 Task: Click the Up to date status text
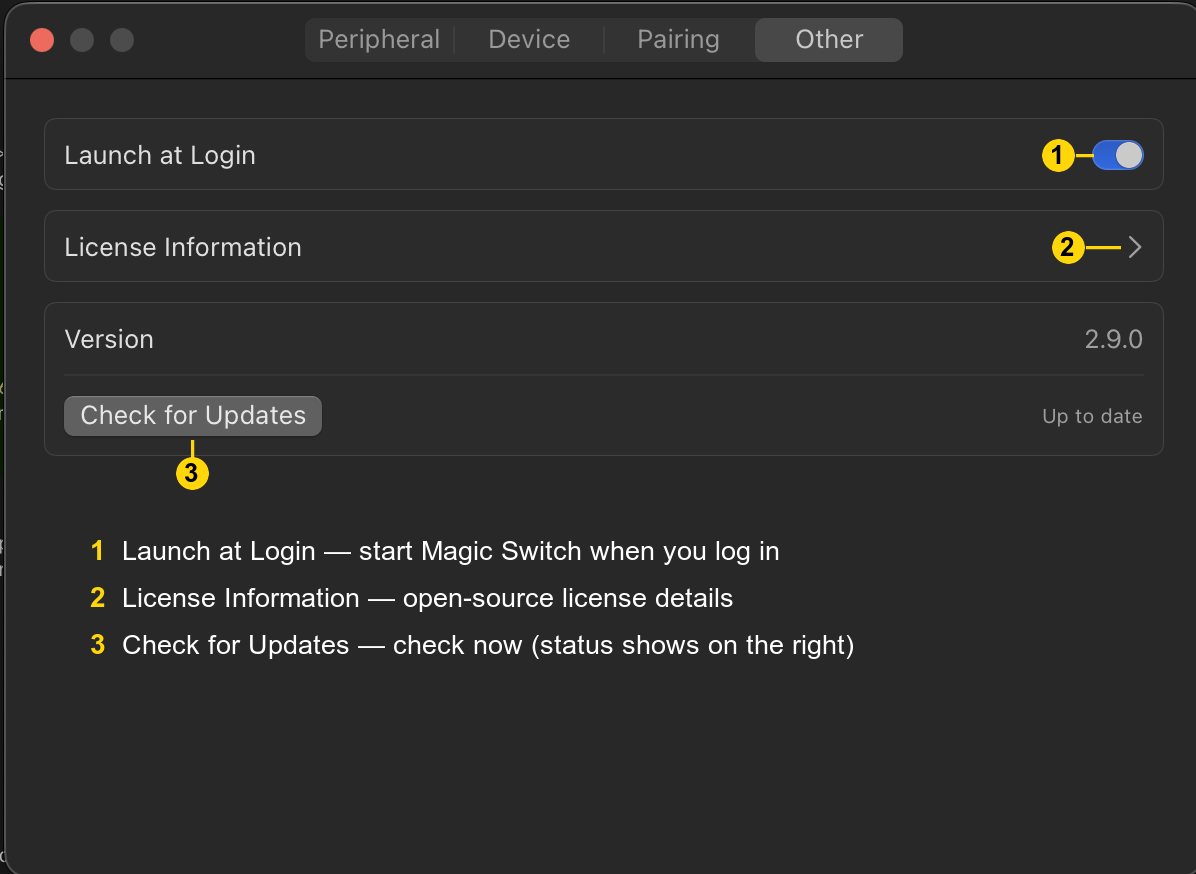point(1092,416)
